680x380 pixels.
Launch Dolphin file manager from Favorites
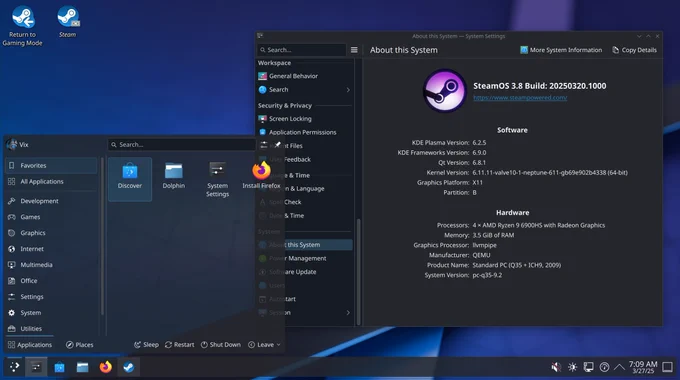[x=173, y=176]
